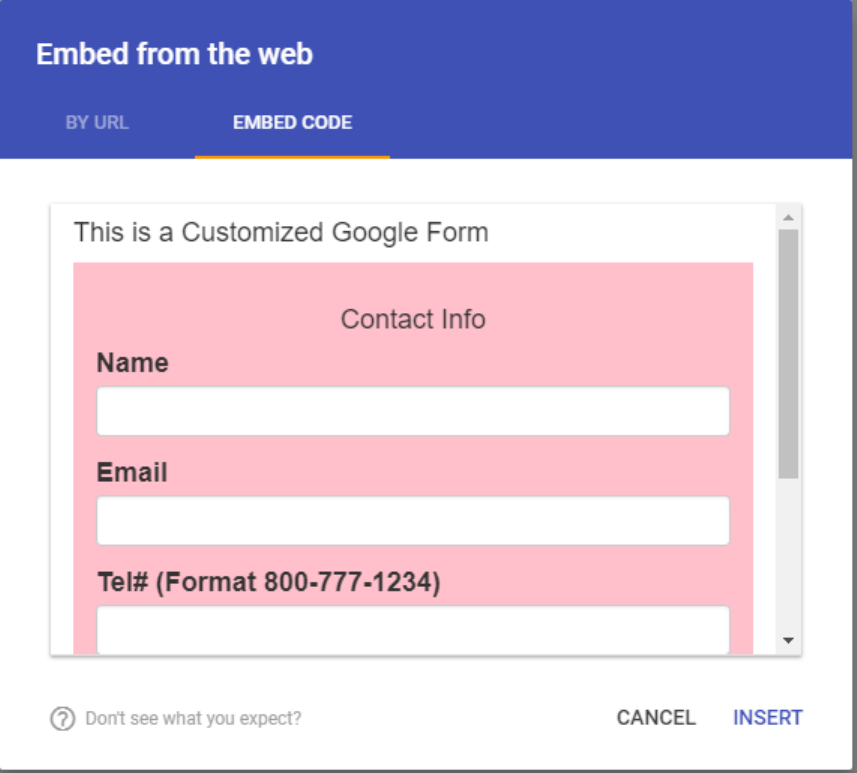857x773 pixels.
Task: Click the "Contact Info" heading
Action: (x=413, y=319)
